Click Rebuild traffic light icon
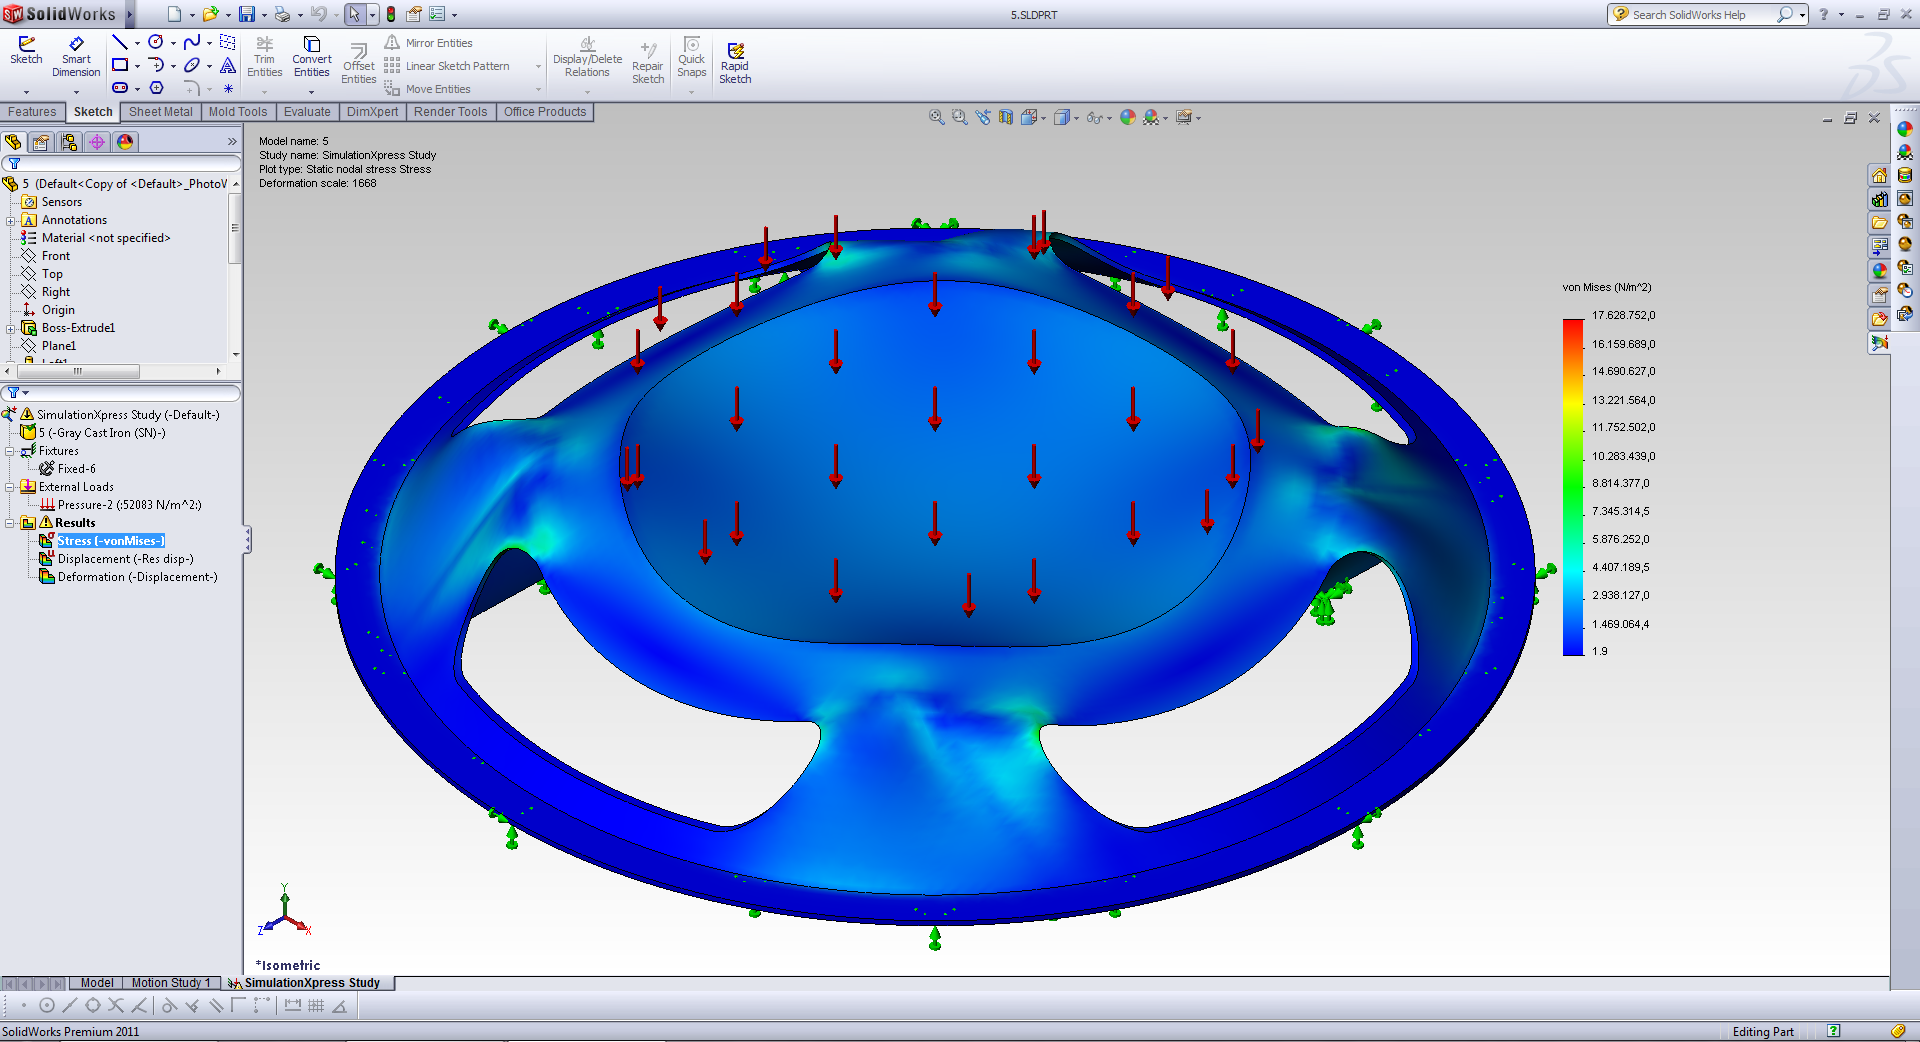The image size is (1920, 1042). pos(390,14)
